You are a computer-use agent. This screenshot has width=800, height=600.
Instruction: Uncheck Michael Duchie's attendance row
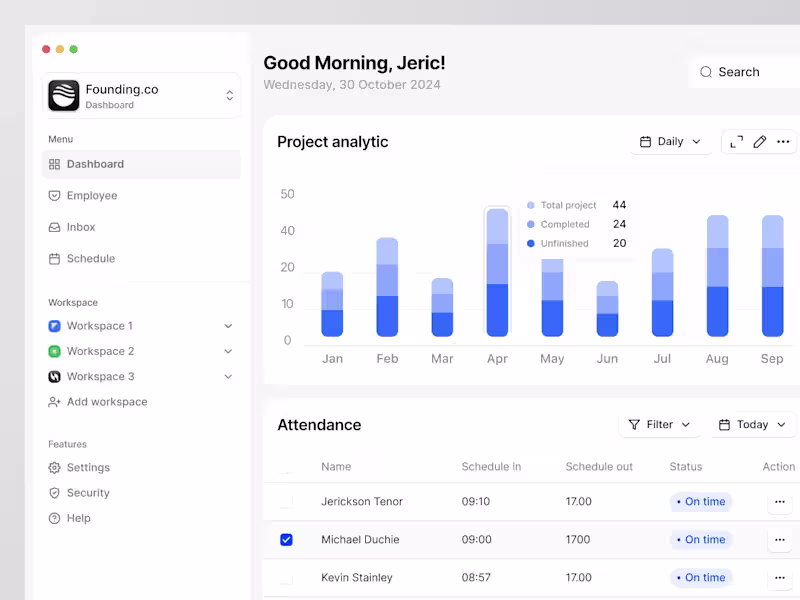coord(287,539)
